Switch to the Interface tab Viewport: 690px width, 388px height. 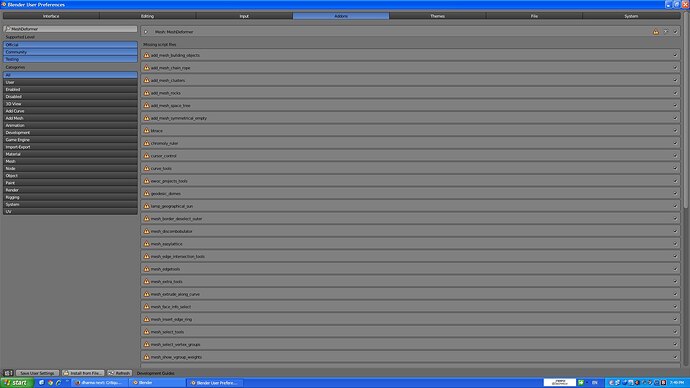[x=51, y=16]
